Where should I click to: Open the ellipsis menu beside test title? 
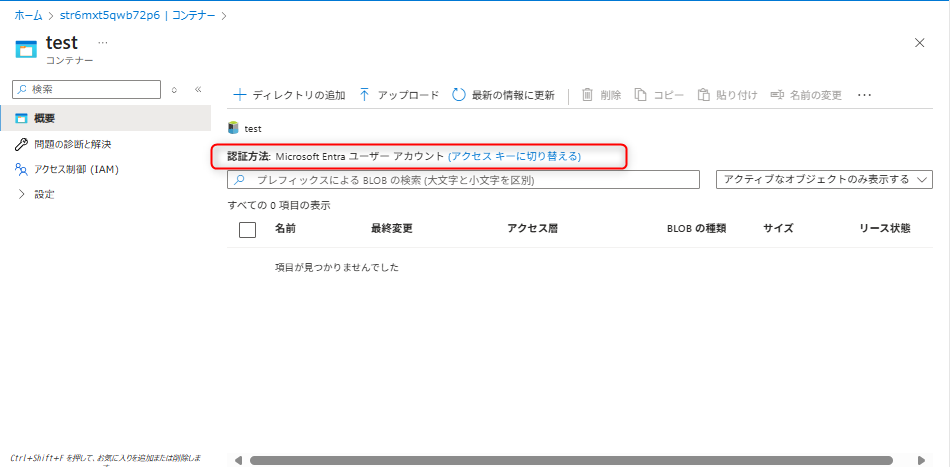tap(102, 42)
